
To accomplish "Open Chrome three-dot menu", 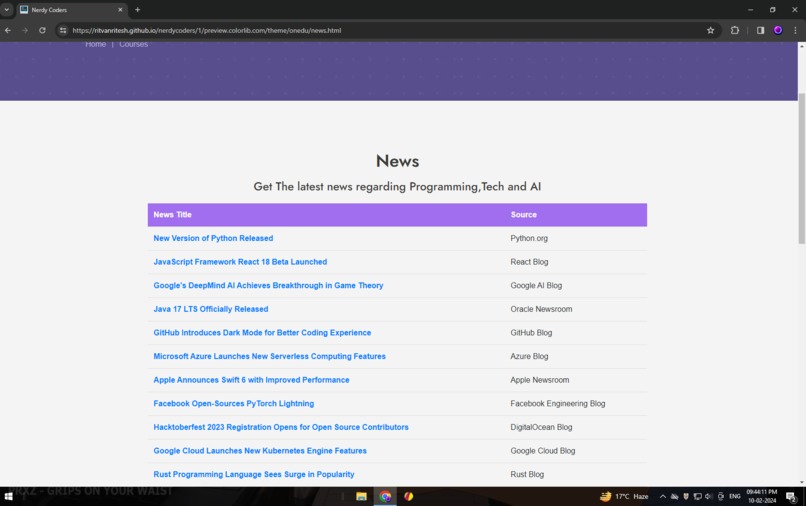I will (795, 30).
